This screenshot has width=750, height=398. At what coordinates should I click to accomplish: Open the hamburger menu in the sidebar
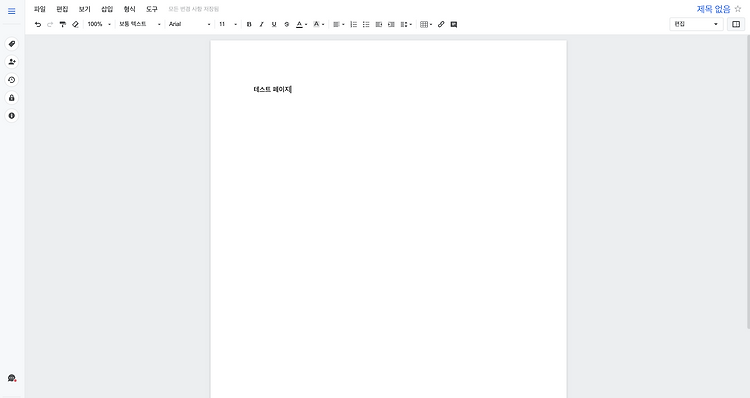click(11, 11)
